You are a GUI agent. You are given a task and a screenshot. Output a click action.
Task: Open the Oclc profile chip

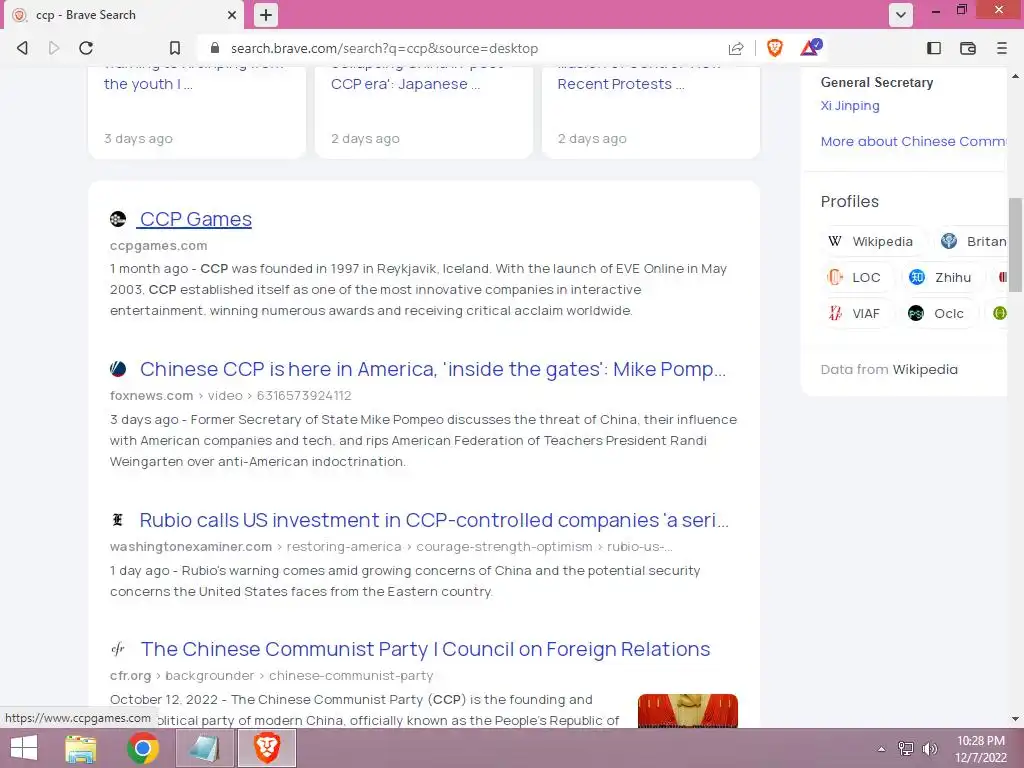click(937, 313)
